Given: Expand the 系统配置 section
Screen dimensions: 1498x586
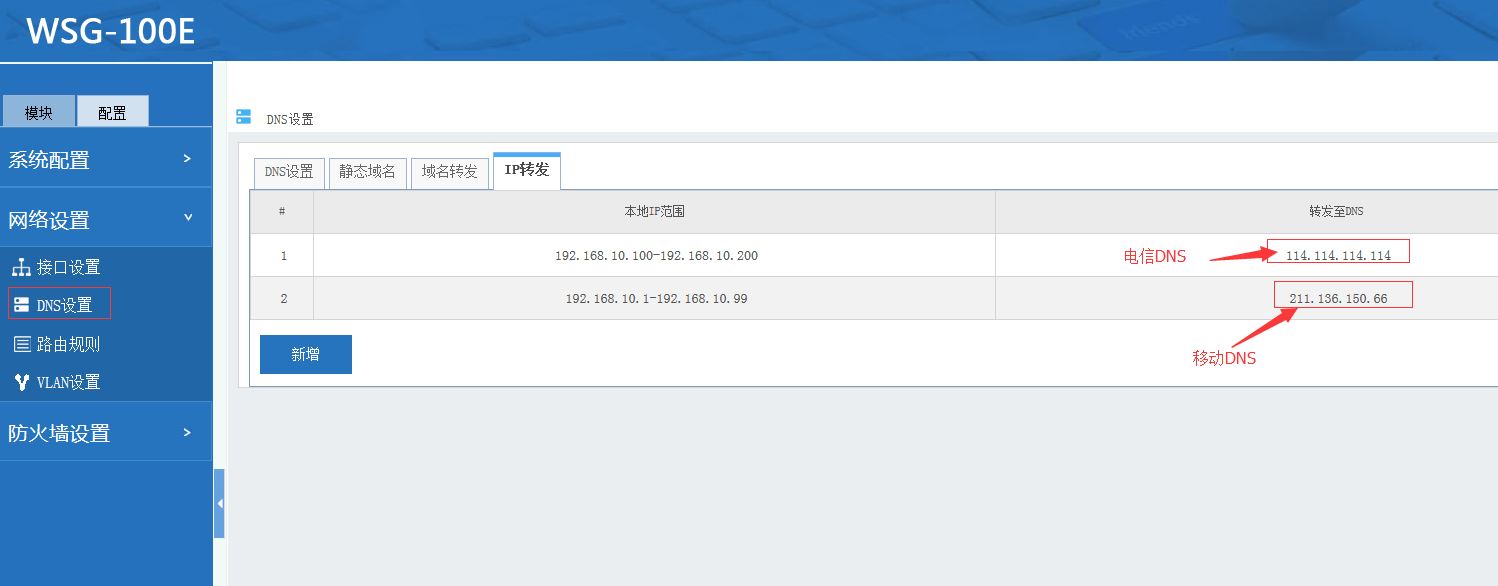Looking at the screenshot, I should click(x=187, y=159).
